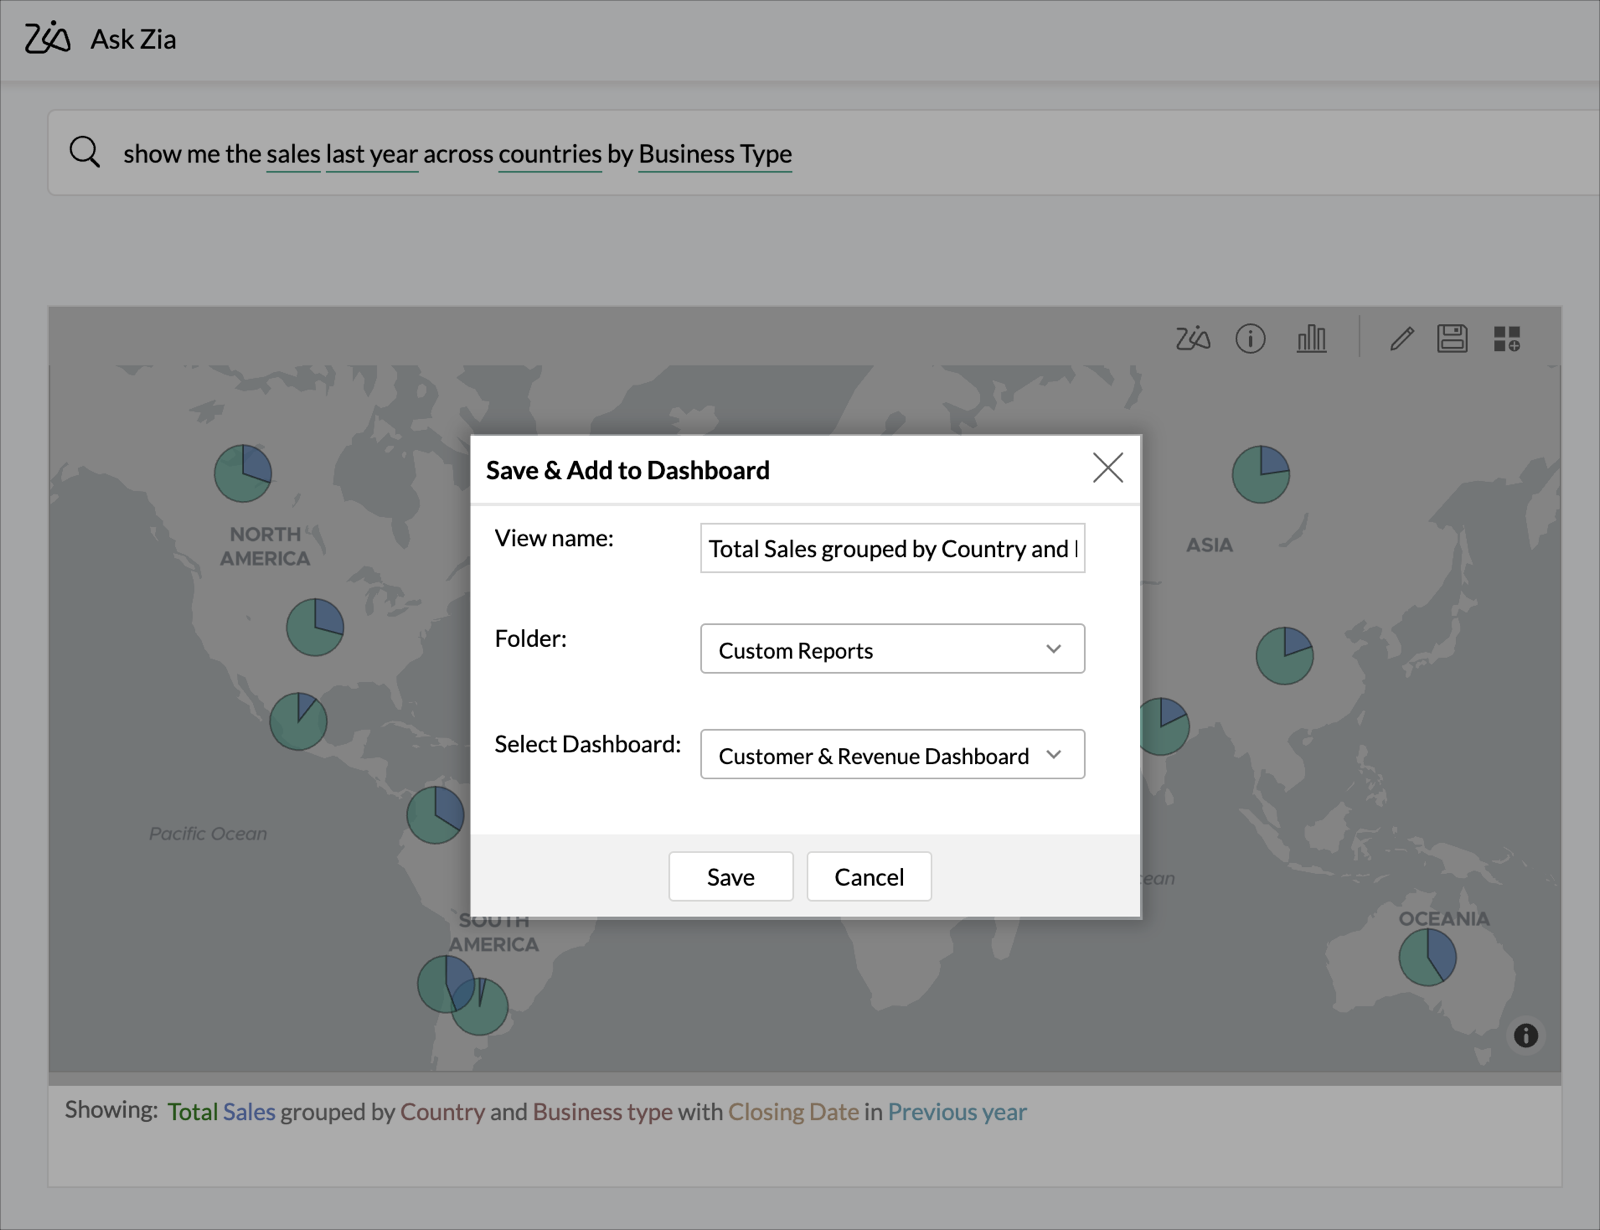1600x1230 pixels.
Task: Click pie chart above NORTH AMERICA label
Action: (243, 473)
